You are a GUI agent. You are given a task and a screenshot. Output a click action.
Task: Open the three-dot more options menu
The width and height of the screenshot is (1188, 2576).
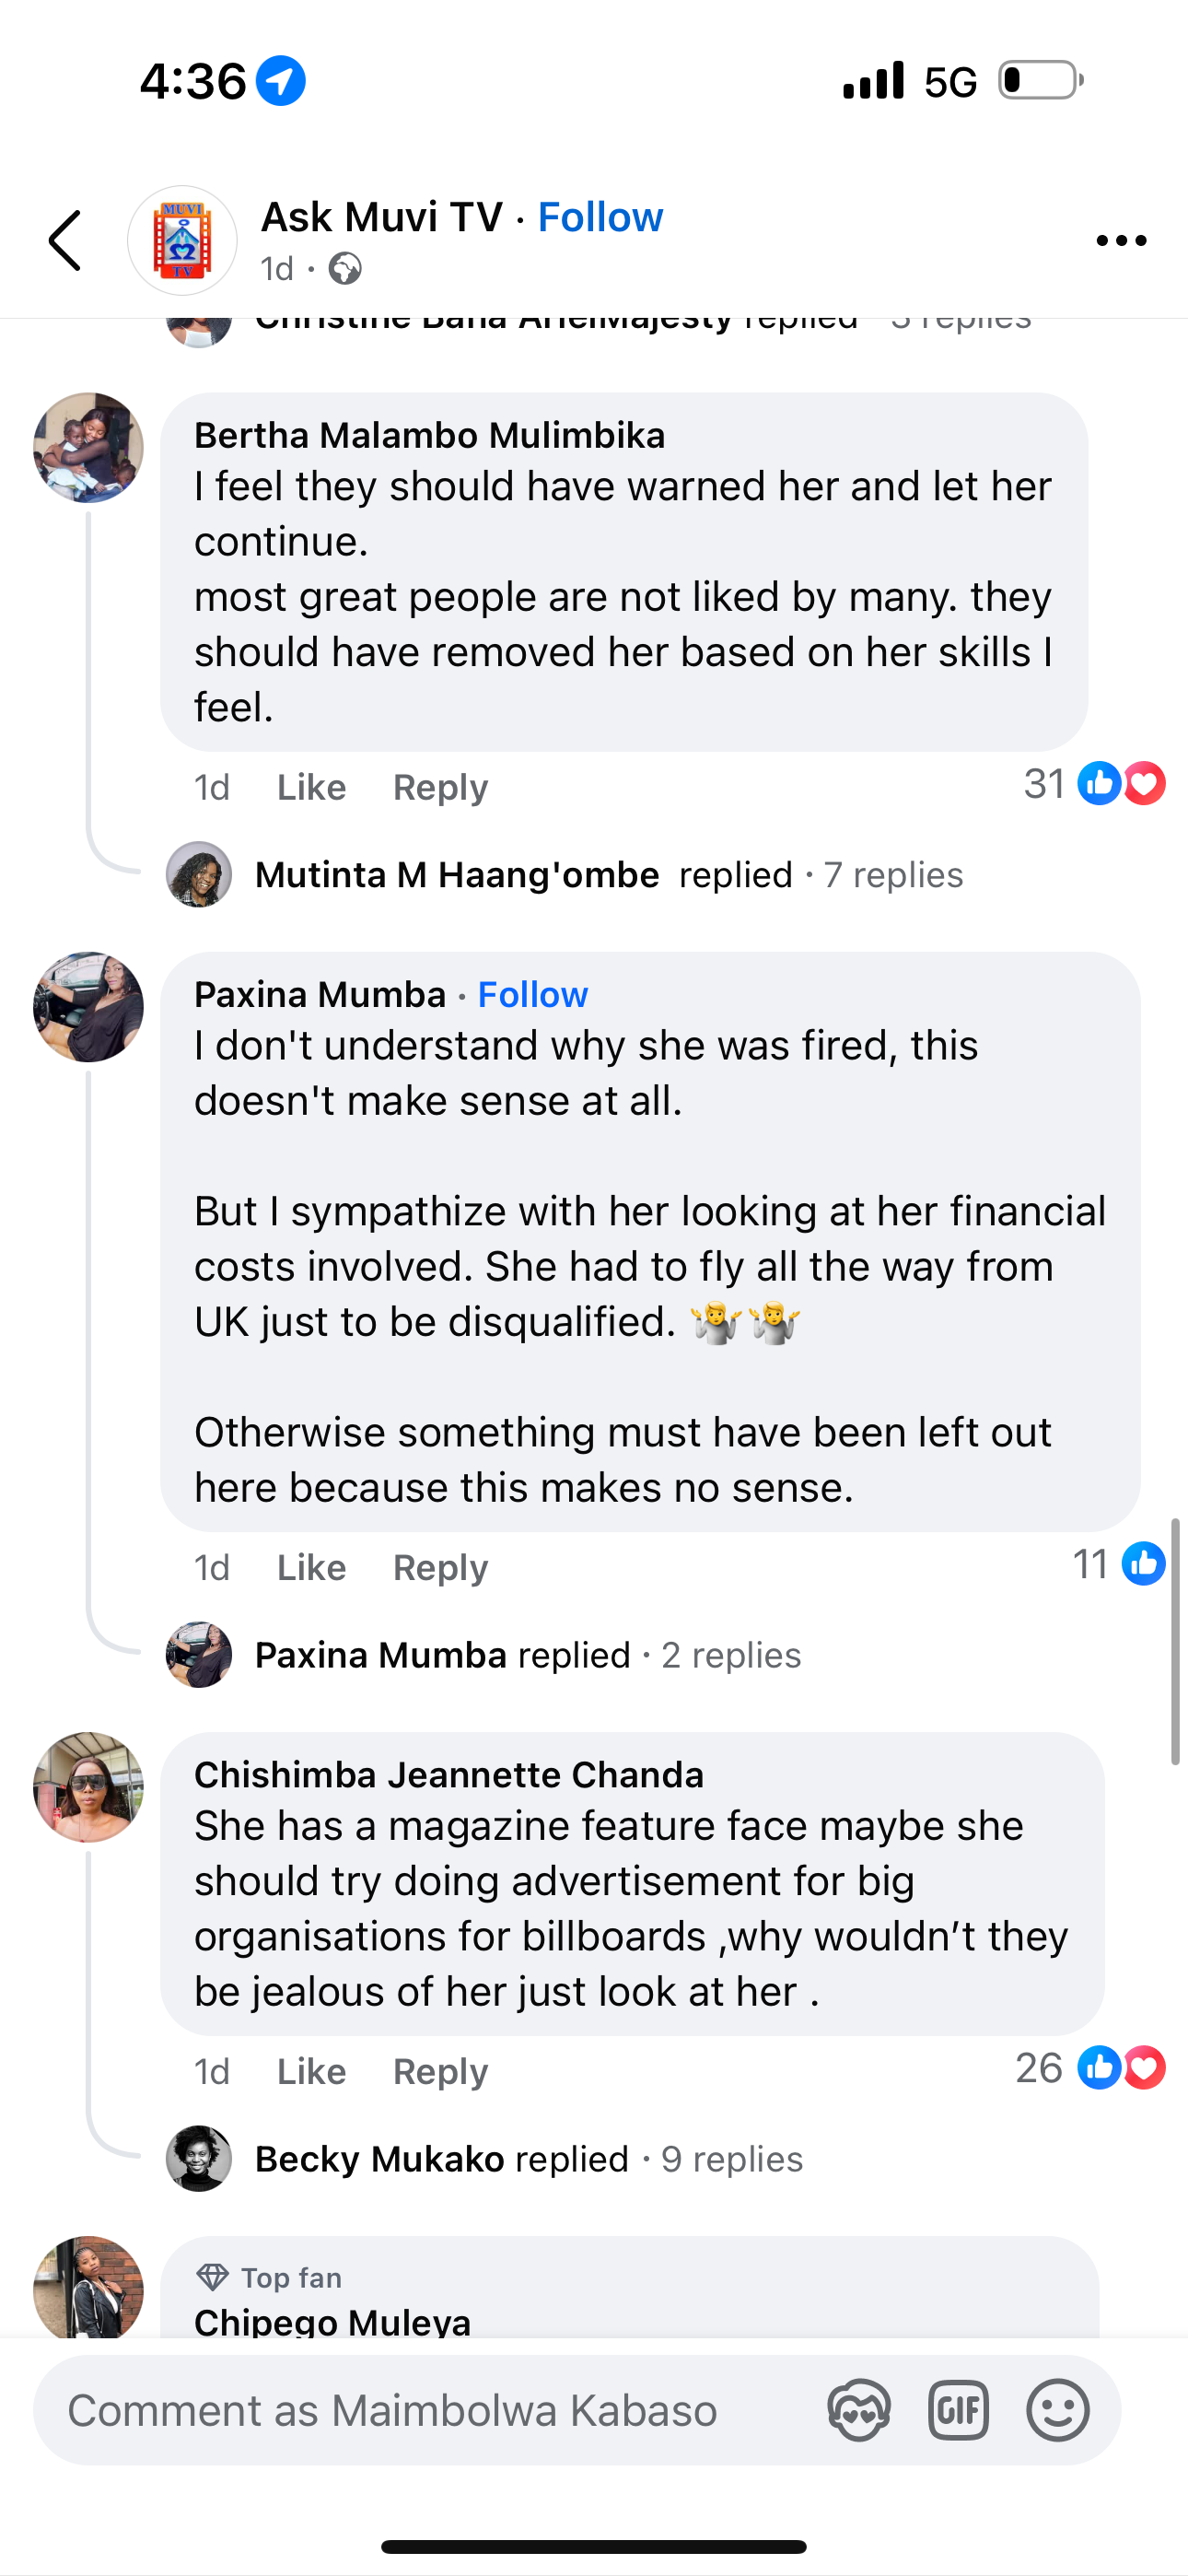coord(1120,240)
